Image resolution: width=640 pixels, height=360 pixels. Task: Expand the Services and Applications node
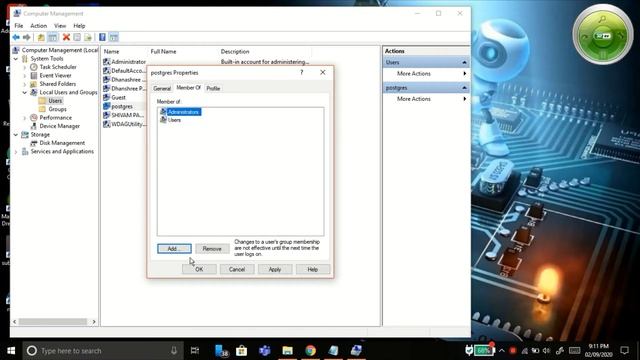16,152
